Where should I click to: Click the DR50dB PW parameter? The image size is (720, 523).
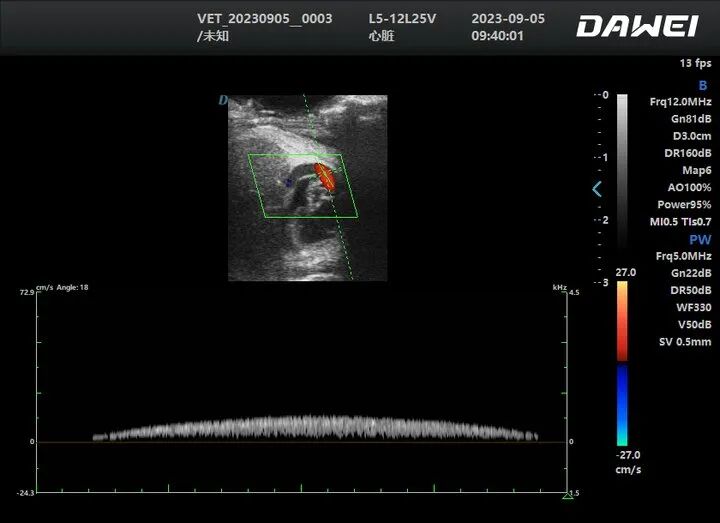(691, 290)
